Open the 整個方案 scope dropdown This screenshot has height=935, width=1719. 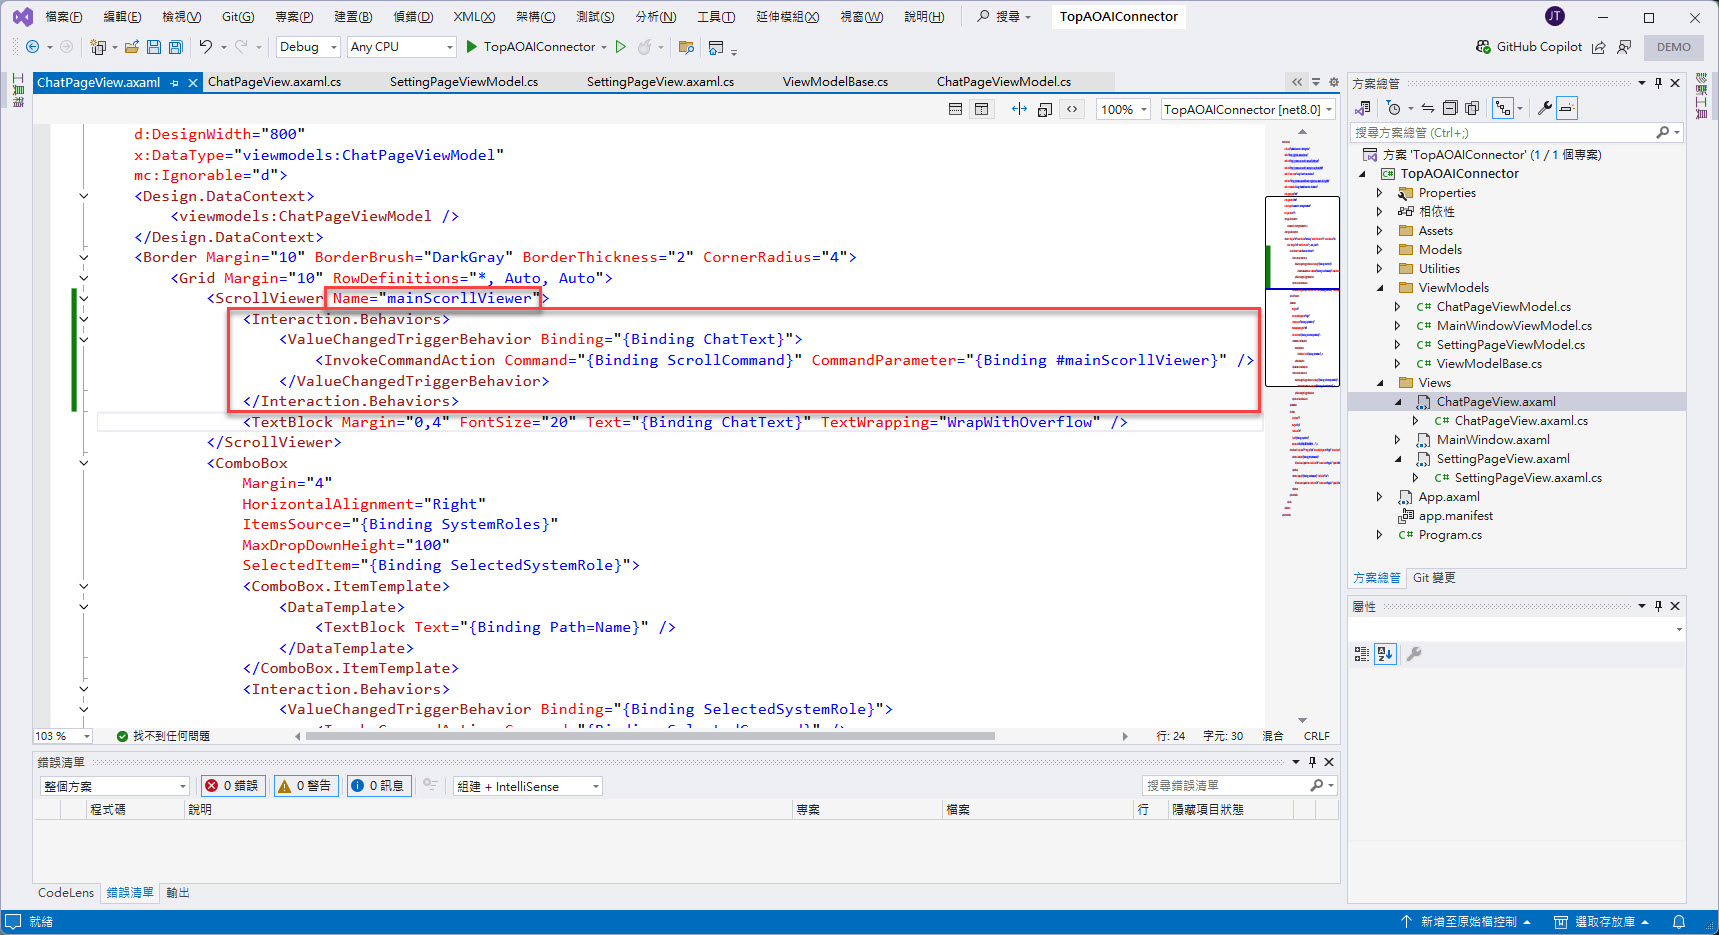[114, 786]
